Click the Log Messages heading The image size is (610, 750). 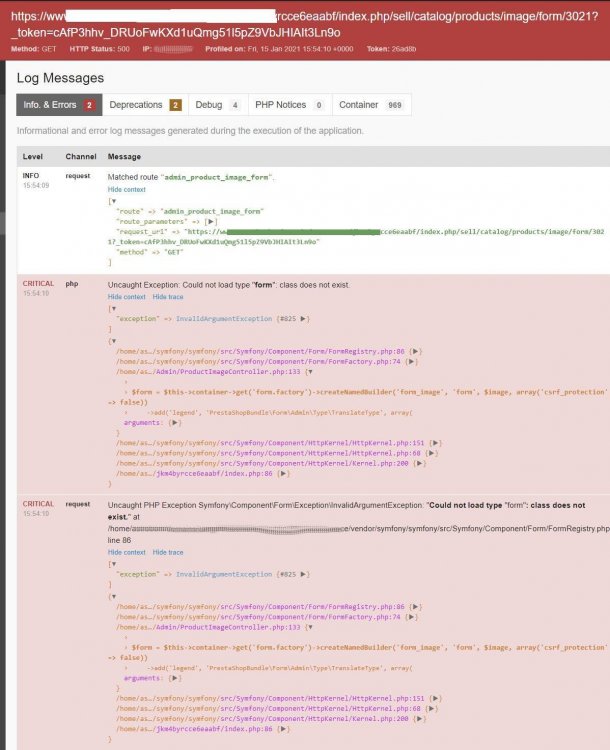[60, 78]
